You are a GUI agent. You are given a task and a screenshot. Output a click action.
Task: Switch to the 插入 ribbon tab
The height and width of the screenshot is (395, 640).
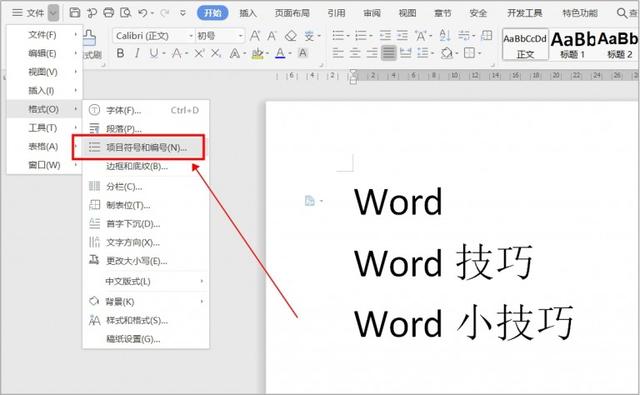248,13
